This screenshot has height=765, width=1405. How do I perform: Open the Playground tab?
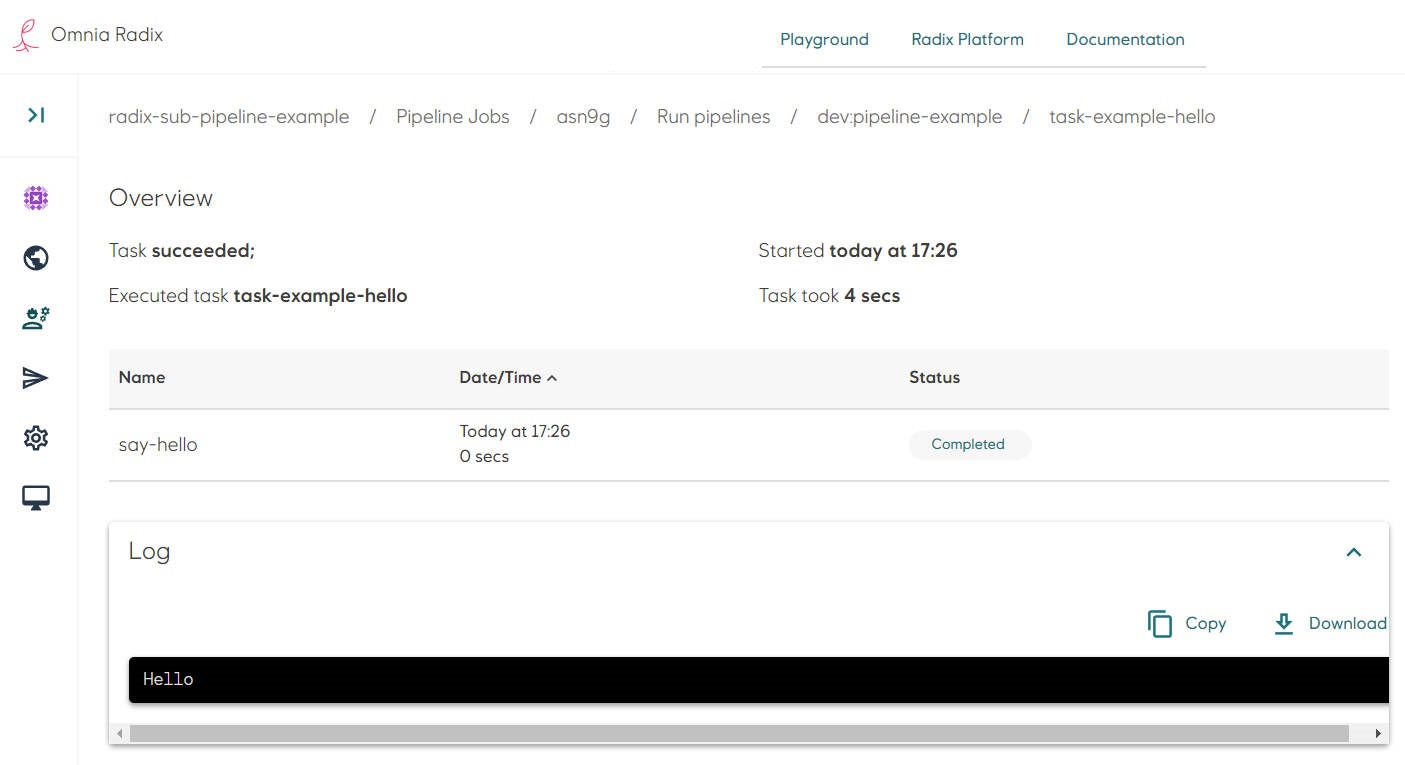824,40
